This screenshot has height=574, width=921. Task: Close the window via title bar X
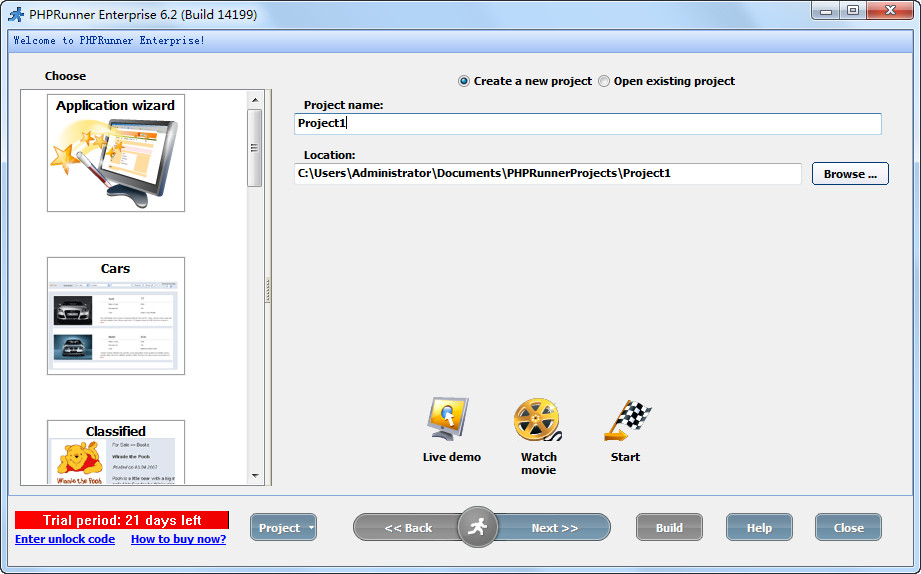click(890, 11)
